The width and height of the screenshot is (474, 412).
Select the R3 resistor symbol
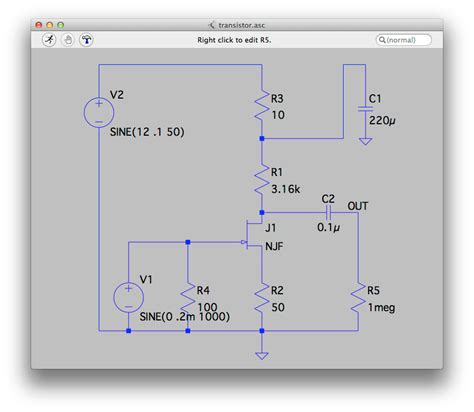click(x=262, y=105)
